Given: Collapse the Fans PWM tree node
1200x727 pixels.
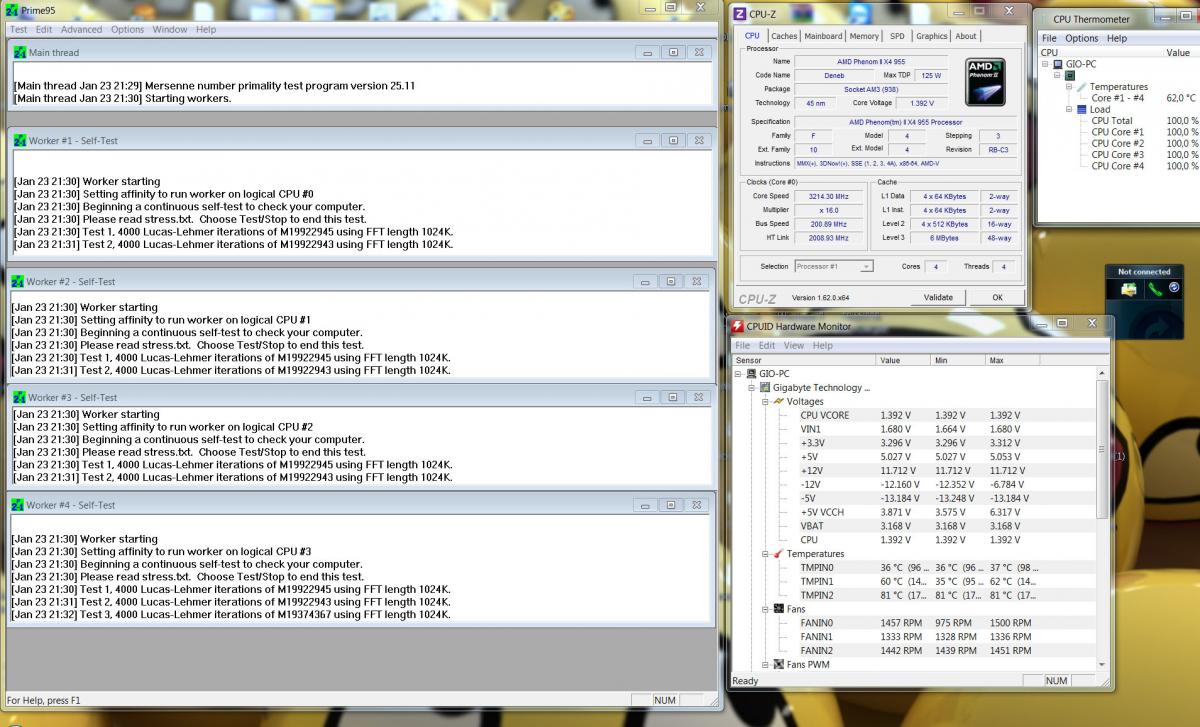Looking at the screenshot, I should pos(766,664).
